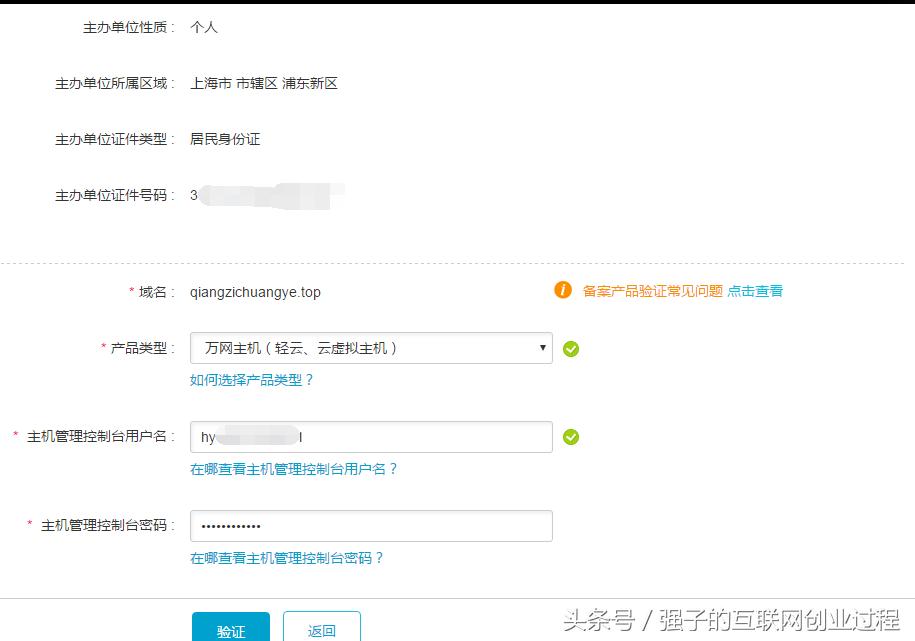
Task: Click the green checkmark next to the product type dropdown
Action: pos(570,348)
